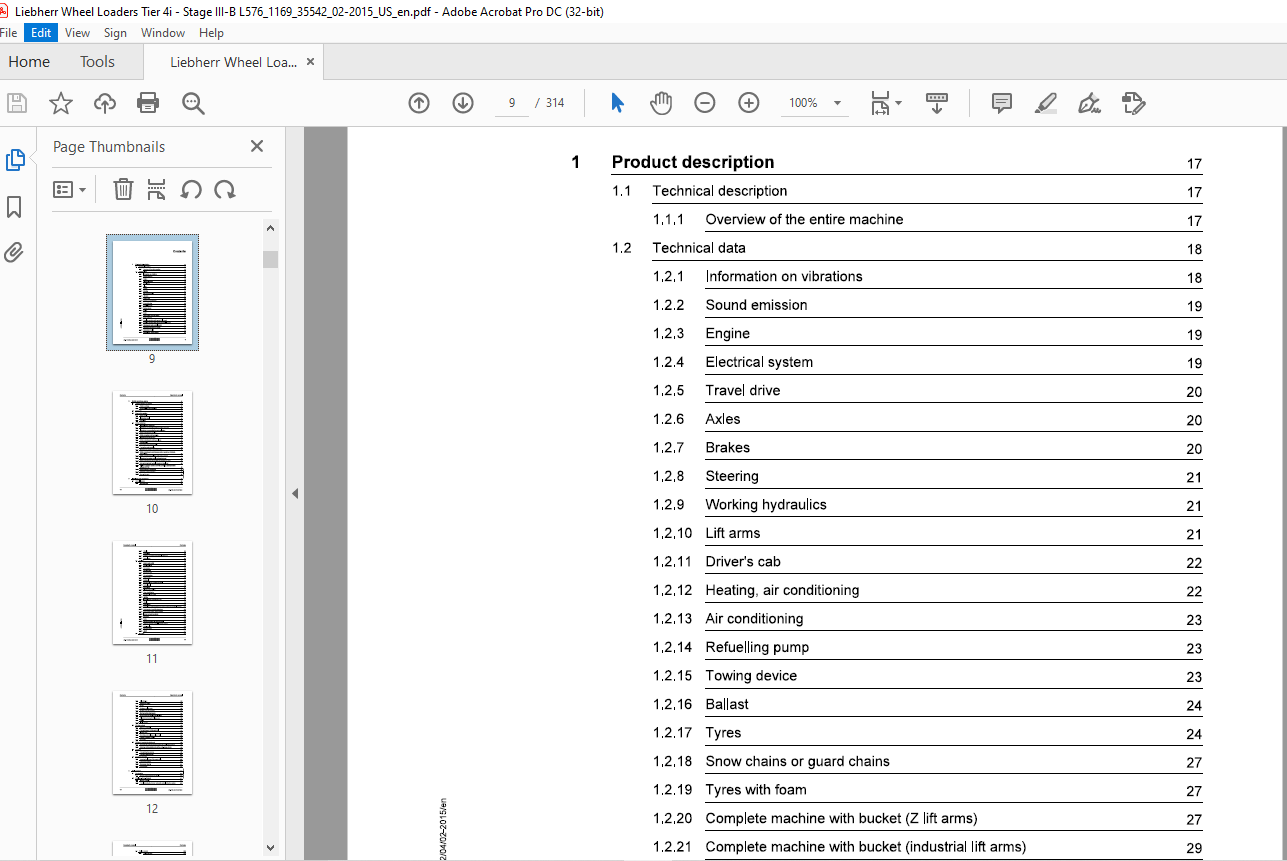Open the Edit menu
1287x861 pixels.
(41, 33)
